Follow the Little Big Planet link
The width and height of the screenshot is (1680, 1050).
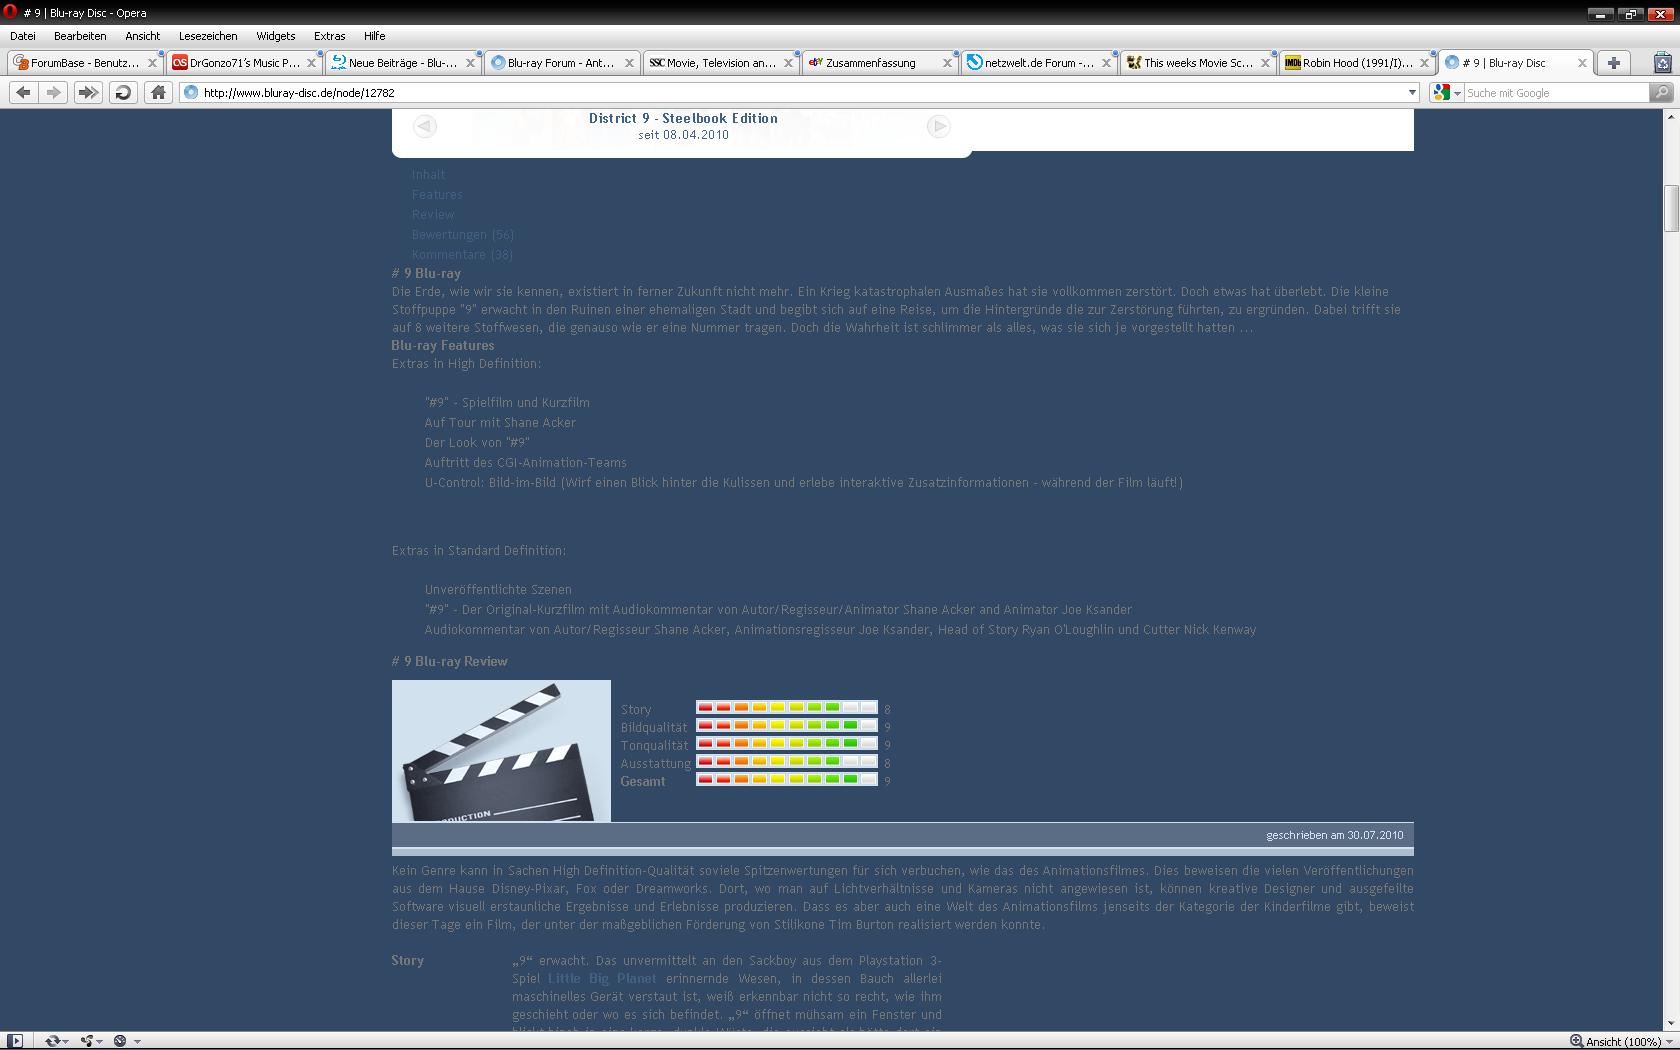pyautogui.click(x=602, y=979)
